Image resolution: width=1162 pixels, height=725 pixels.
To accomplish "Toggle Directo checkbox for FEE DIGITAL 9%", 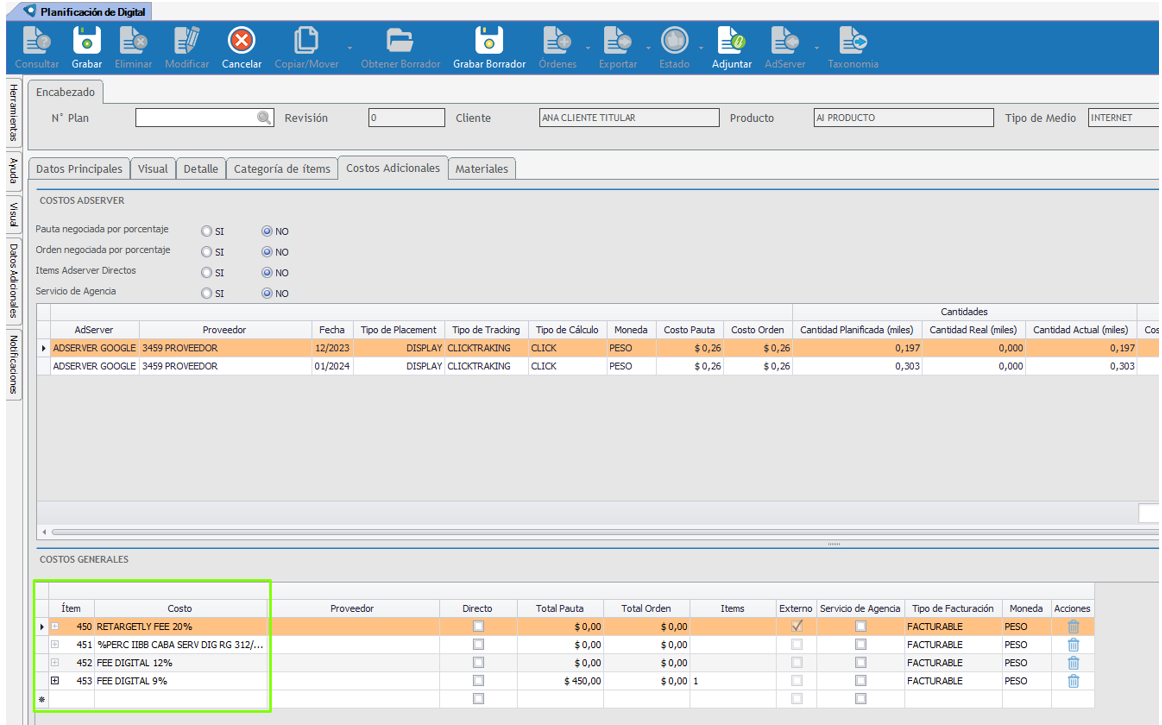I will coord(478,681).
